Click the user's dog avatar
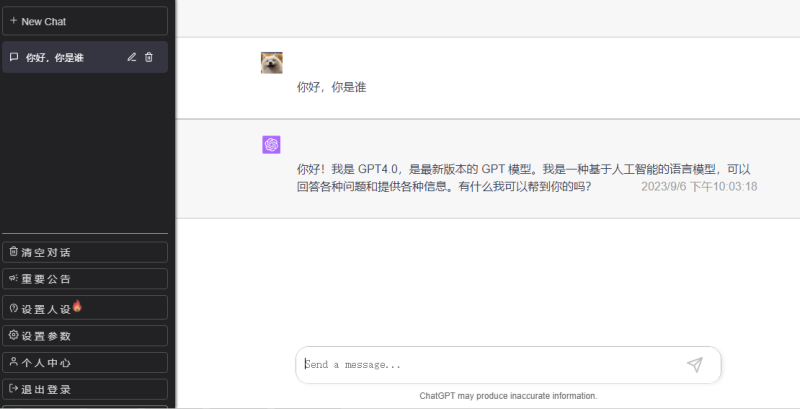Screen dimensions: 800x409 (272, 63)
